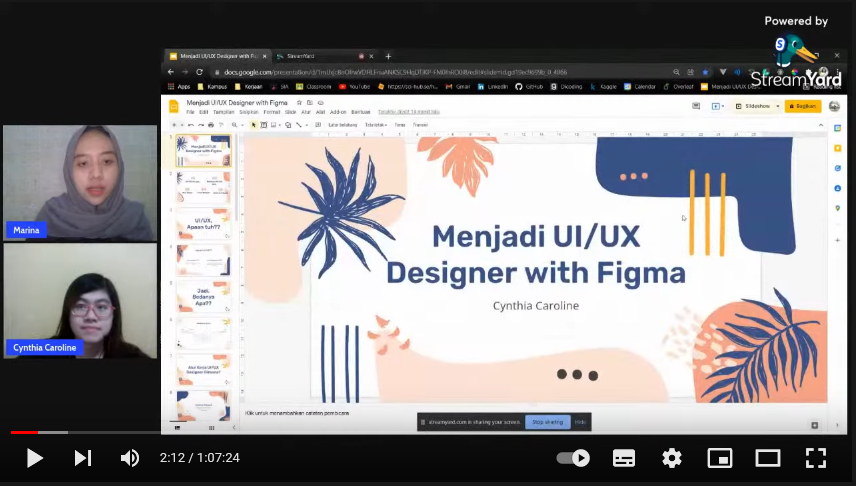Select the Menjadi UI/UX Designer browser tab
The height and width of the screenshot is (486, 856).
[218, 56]
